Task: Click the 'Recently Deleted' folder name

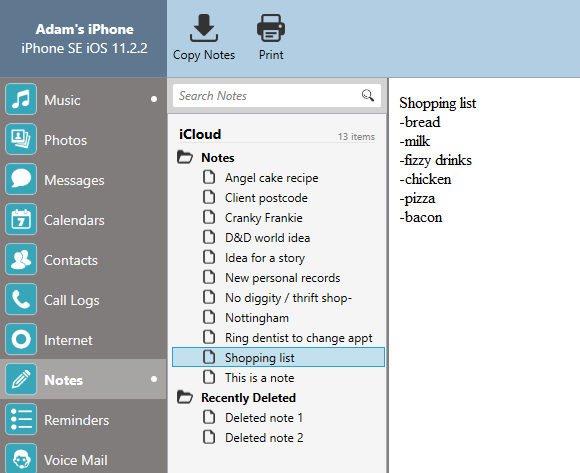Action: click(x=248, y=398)
